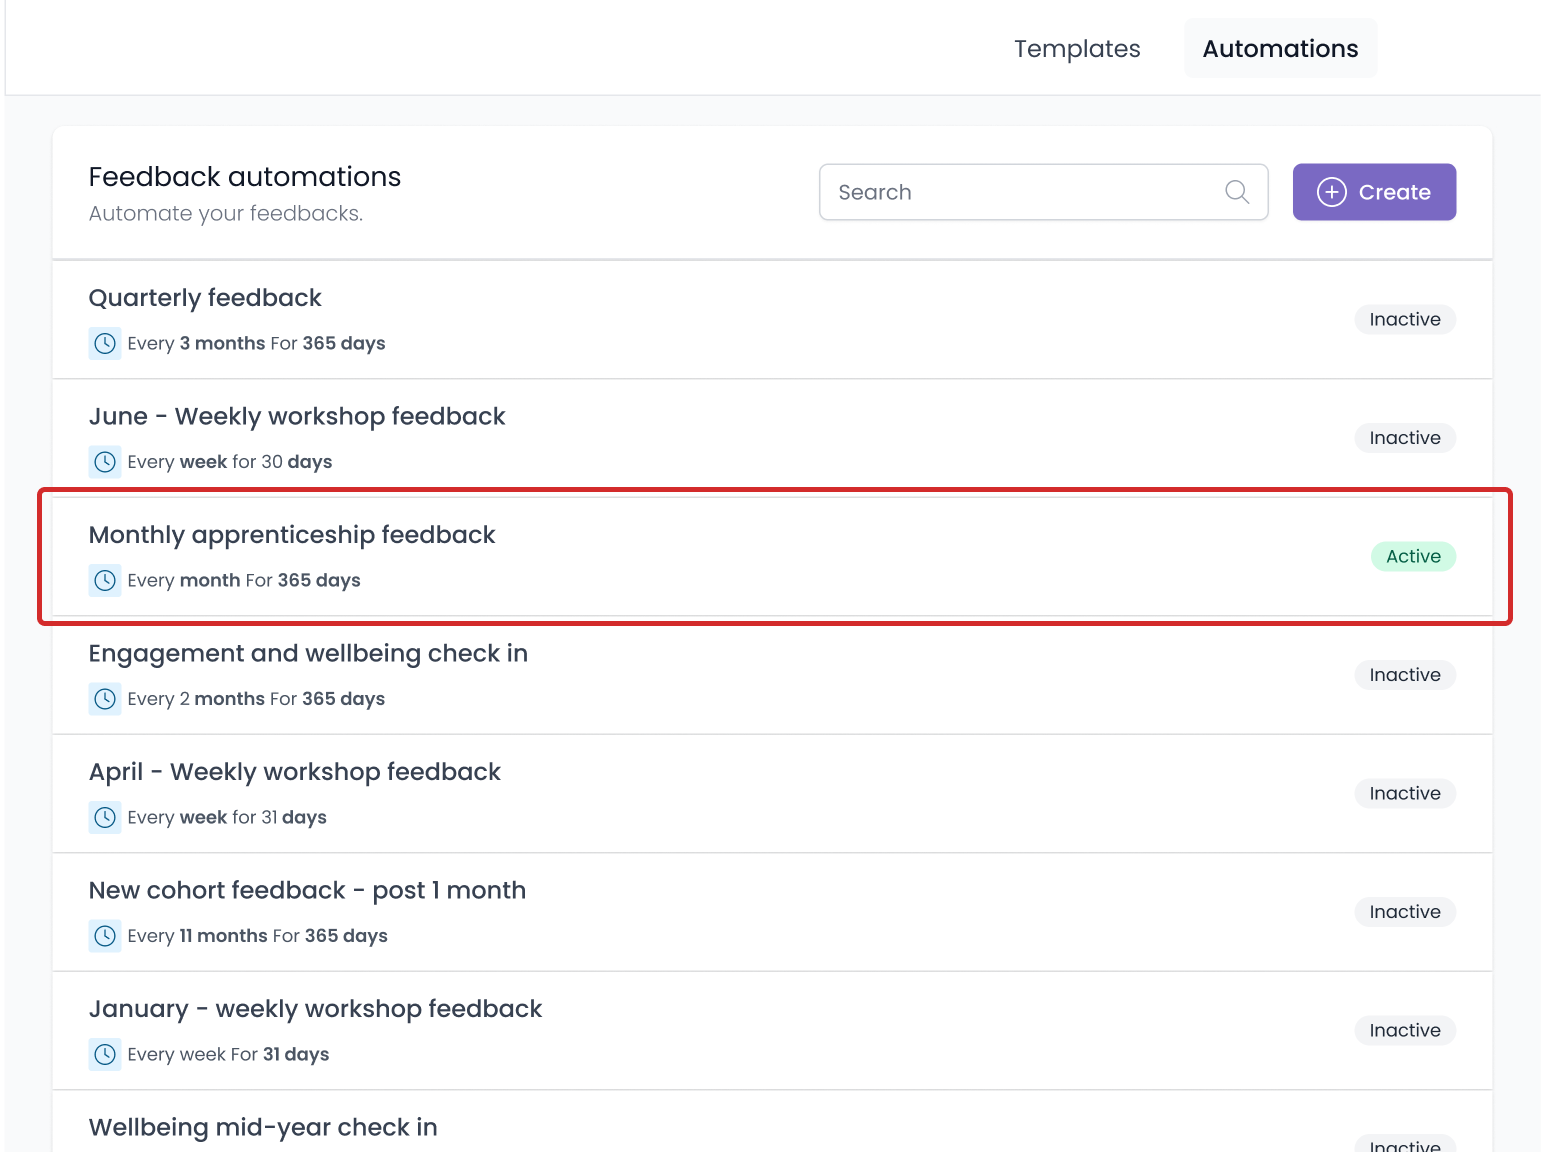Switch to the Templates tab
Screen dimensions: 1541x1164
click(1077, 48)
